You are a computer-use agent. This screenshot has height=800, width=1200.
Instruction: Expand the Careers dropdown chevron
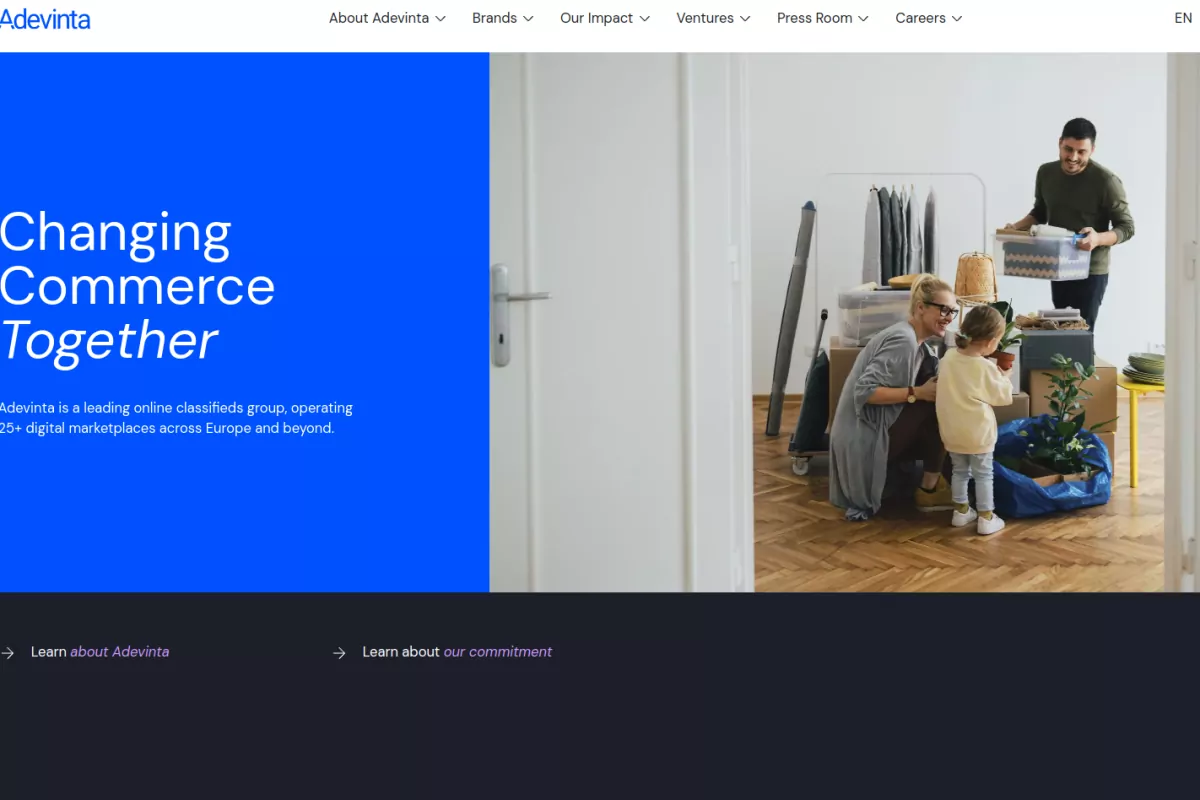click(x=958, y=18)
